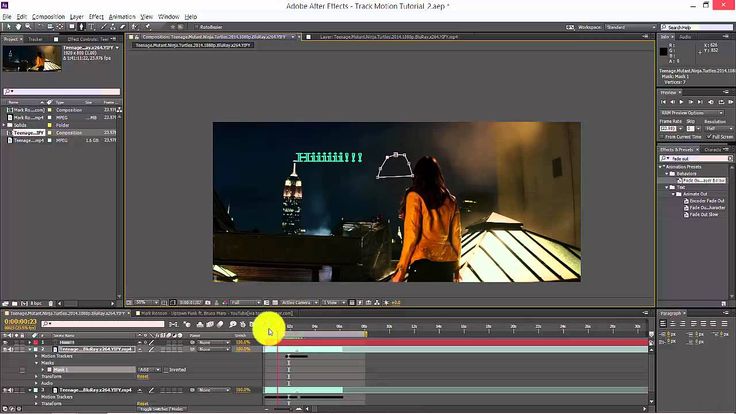Click Reset link next to Transform
The width and height of the screenshot is (736, 414).
143,376
